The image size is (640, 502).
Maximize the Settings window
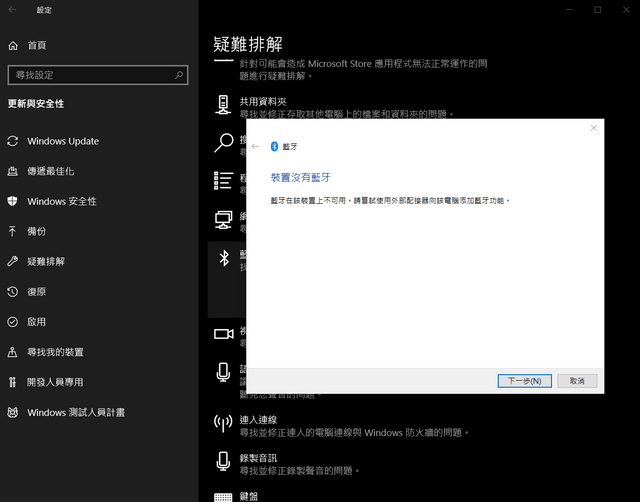point(598,10)
